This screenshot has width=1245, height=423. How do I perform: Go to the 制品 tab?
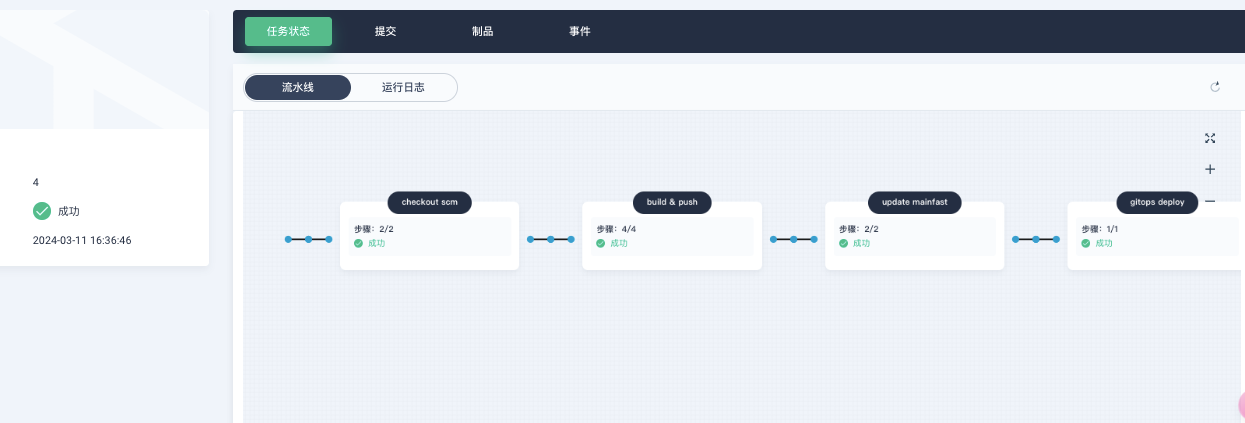[x=482, y=31]
